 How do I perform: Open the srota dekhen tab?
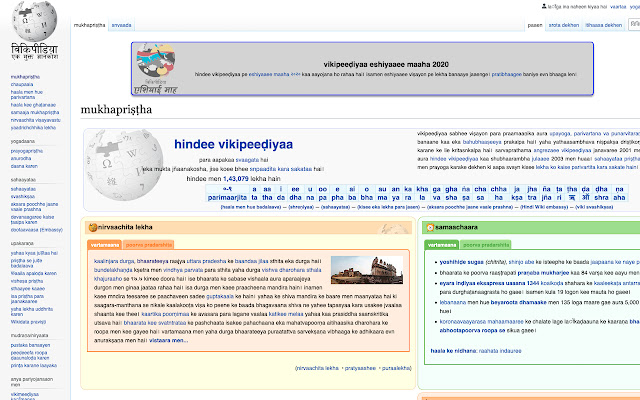(564, 25)
